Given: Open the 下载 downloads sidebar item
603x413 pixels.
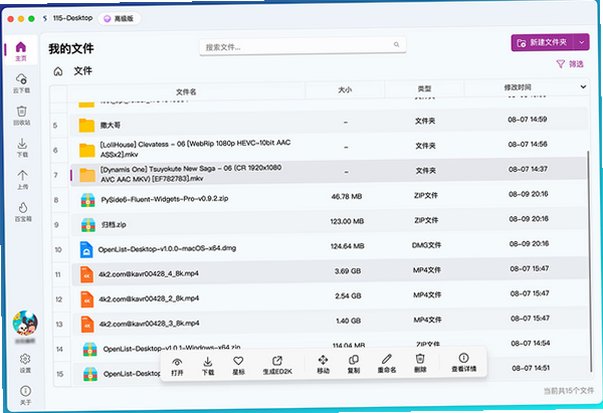Looking at the screenshot, I should (x=22, y=148).
